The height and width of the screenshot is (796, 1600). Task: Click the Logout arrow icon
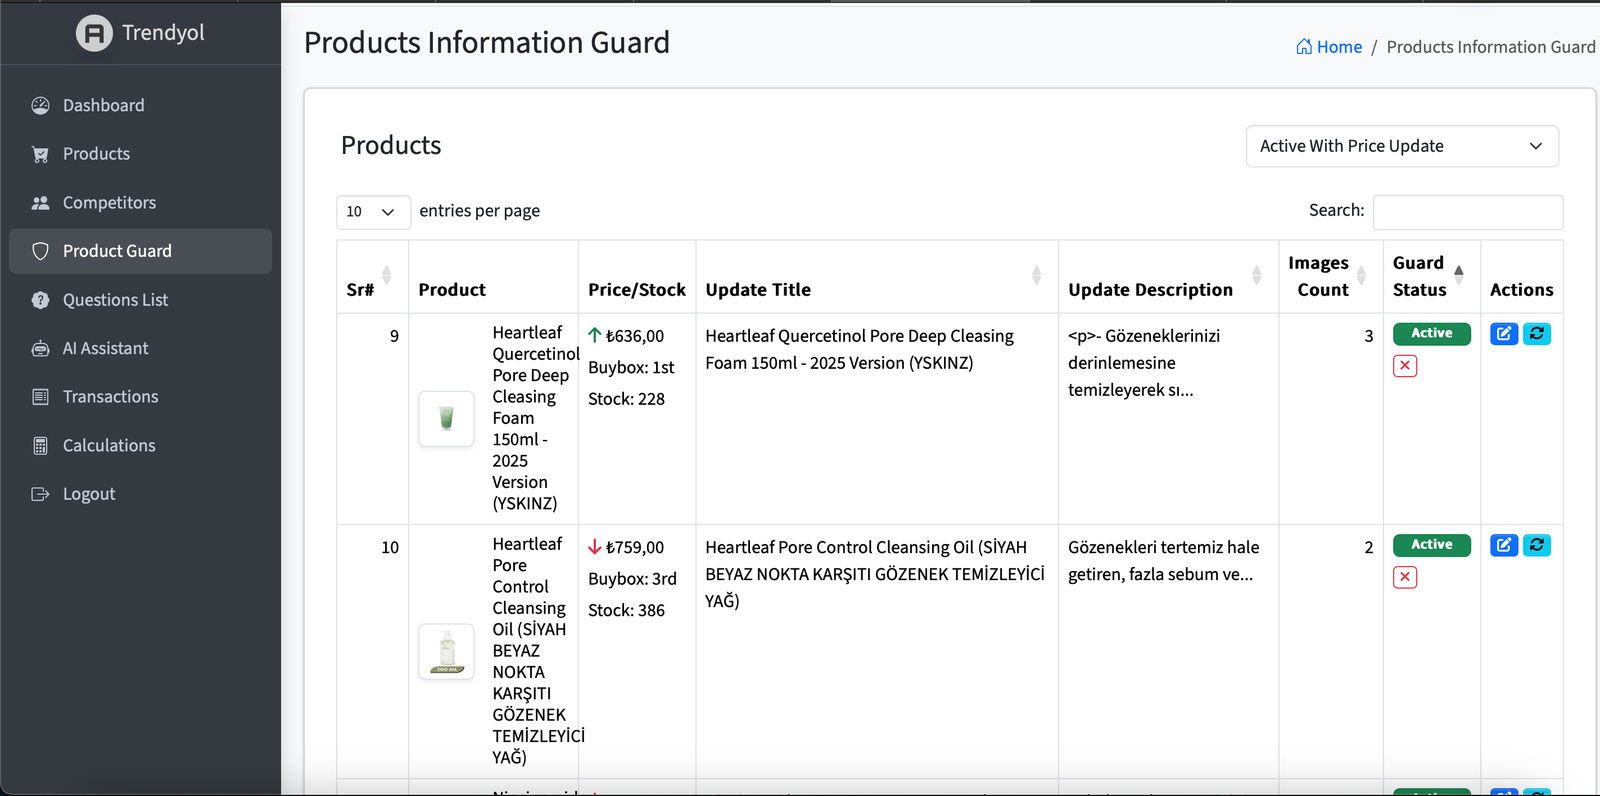pos(40,494)
